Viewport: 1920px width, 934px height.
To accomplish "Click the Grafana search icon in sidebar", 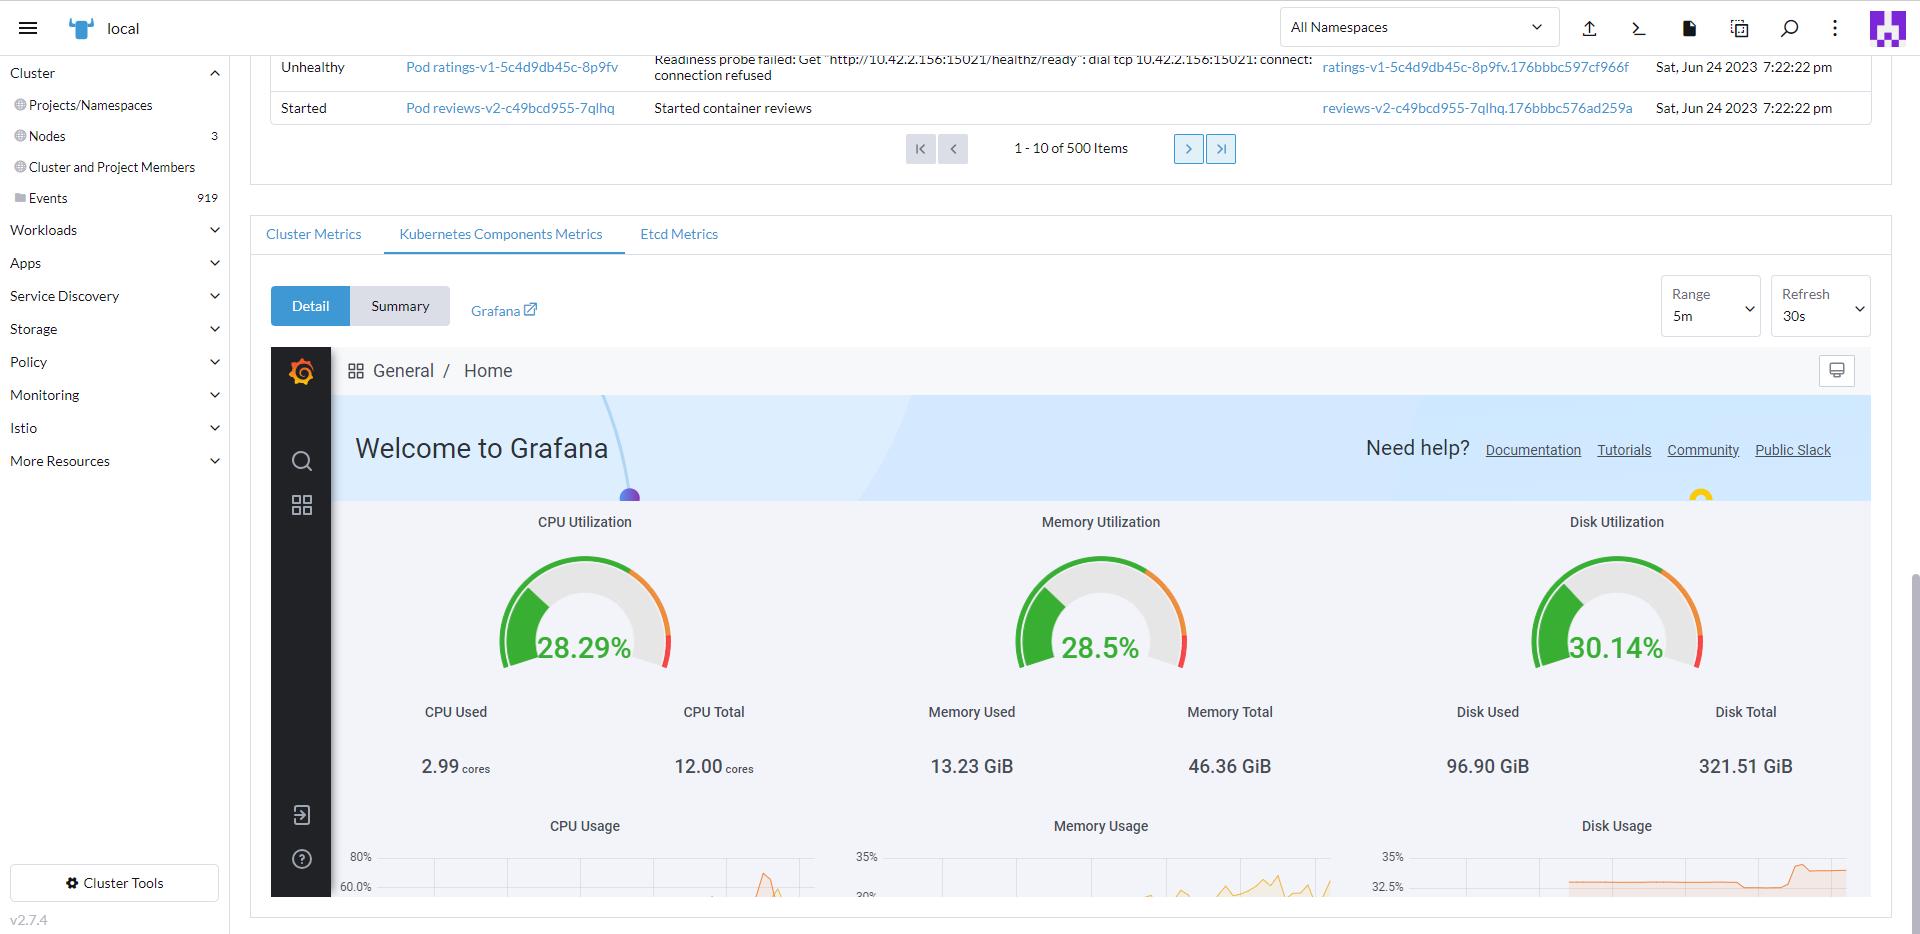I will (301, 461).
